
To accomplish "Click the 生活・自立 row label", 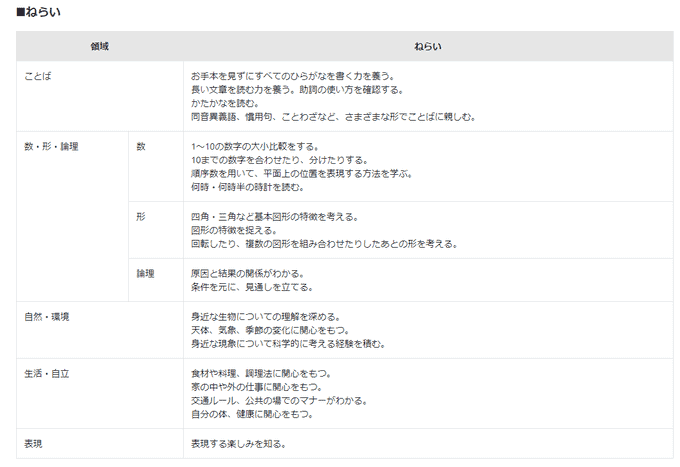I will pyautogui.click(x=47, y=373).
